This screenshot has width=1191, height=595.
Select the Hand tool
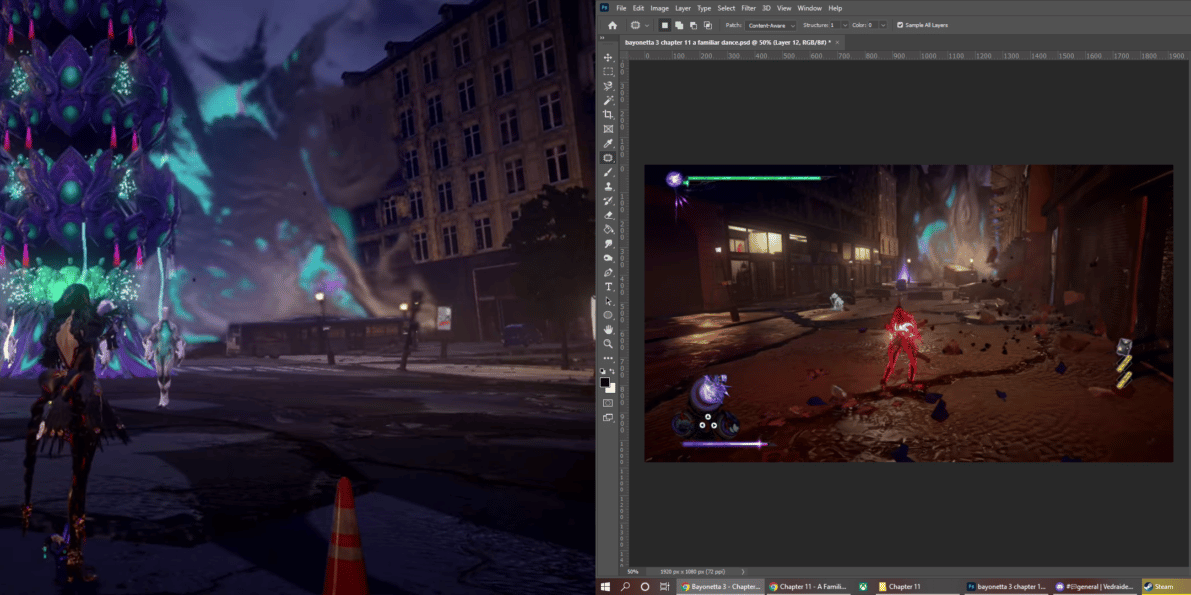click(608, 330)
